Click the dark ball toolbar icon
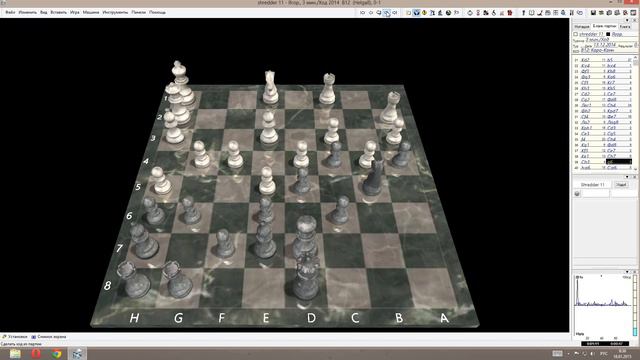Screen dimensions: 640x360 (x=448, y=13)
